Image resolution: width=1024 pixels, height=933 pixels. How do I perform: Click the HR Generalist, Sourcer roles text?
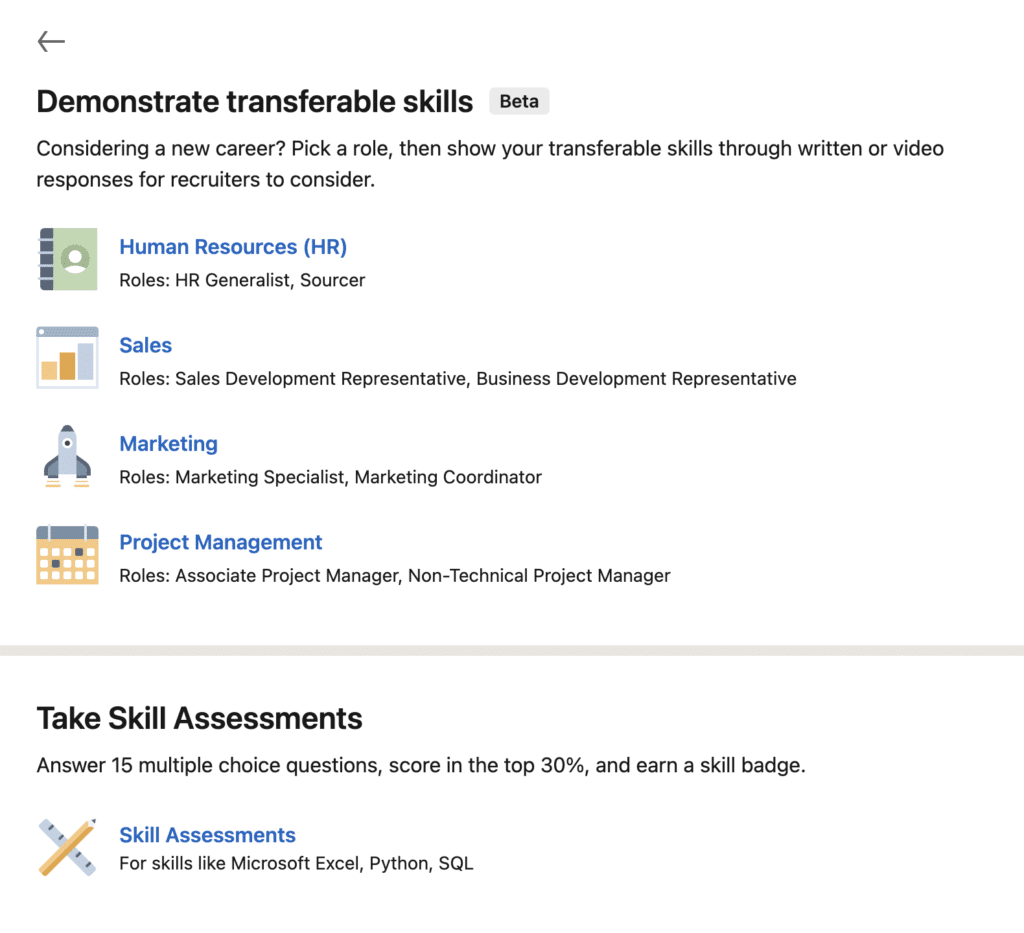click(242, 280)
